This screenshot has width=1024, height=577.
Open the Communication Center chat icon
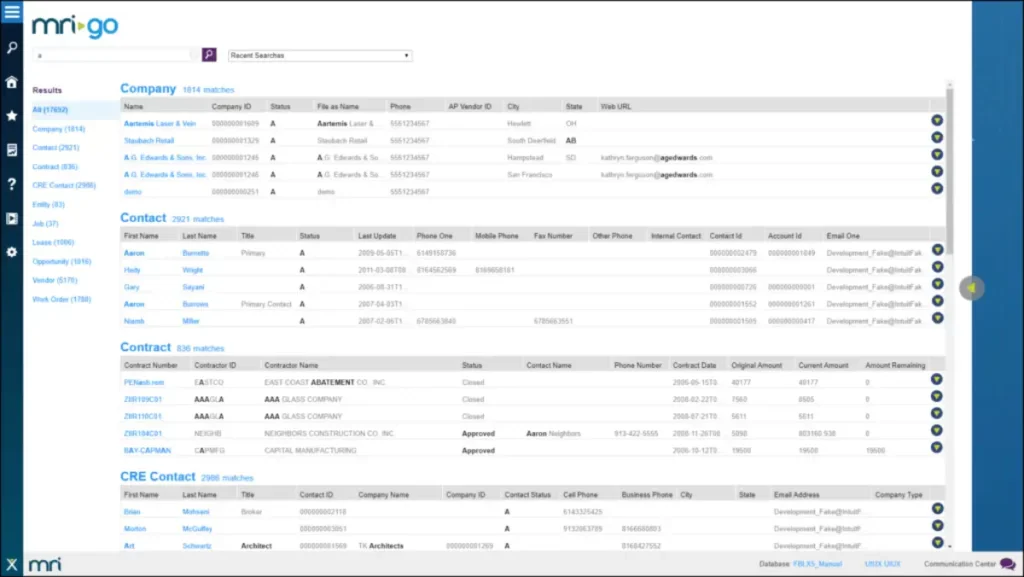tap(1007, 564)
